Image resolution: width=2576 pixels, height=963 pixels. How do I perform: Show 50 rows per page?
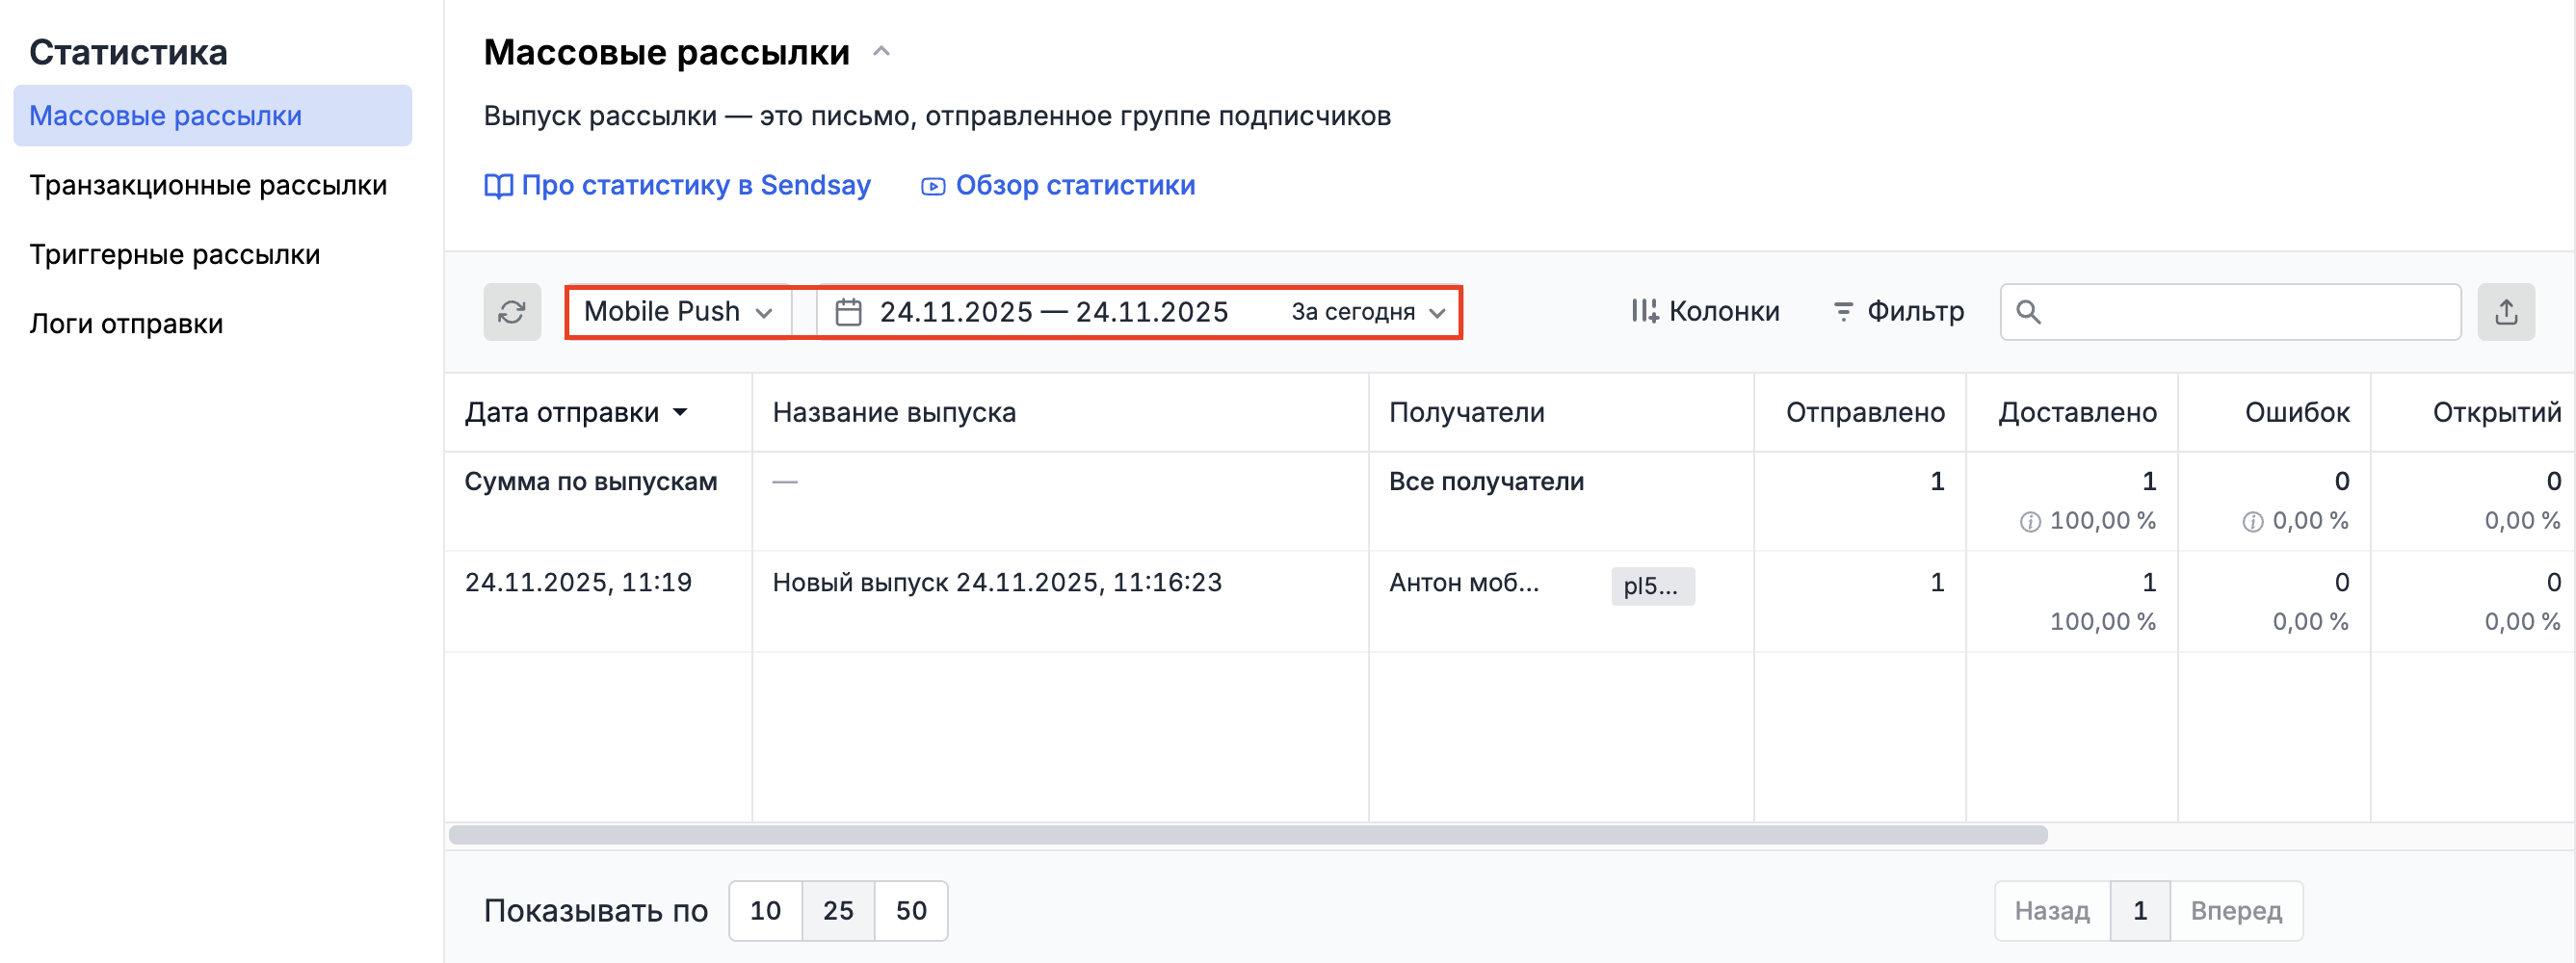coord(911,910)
